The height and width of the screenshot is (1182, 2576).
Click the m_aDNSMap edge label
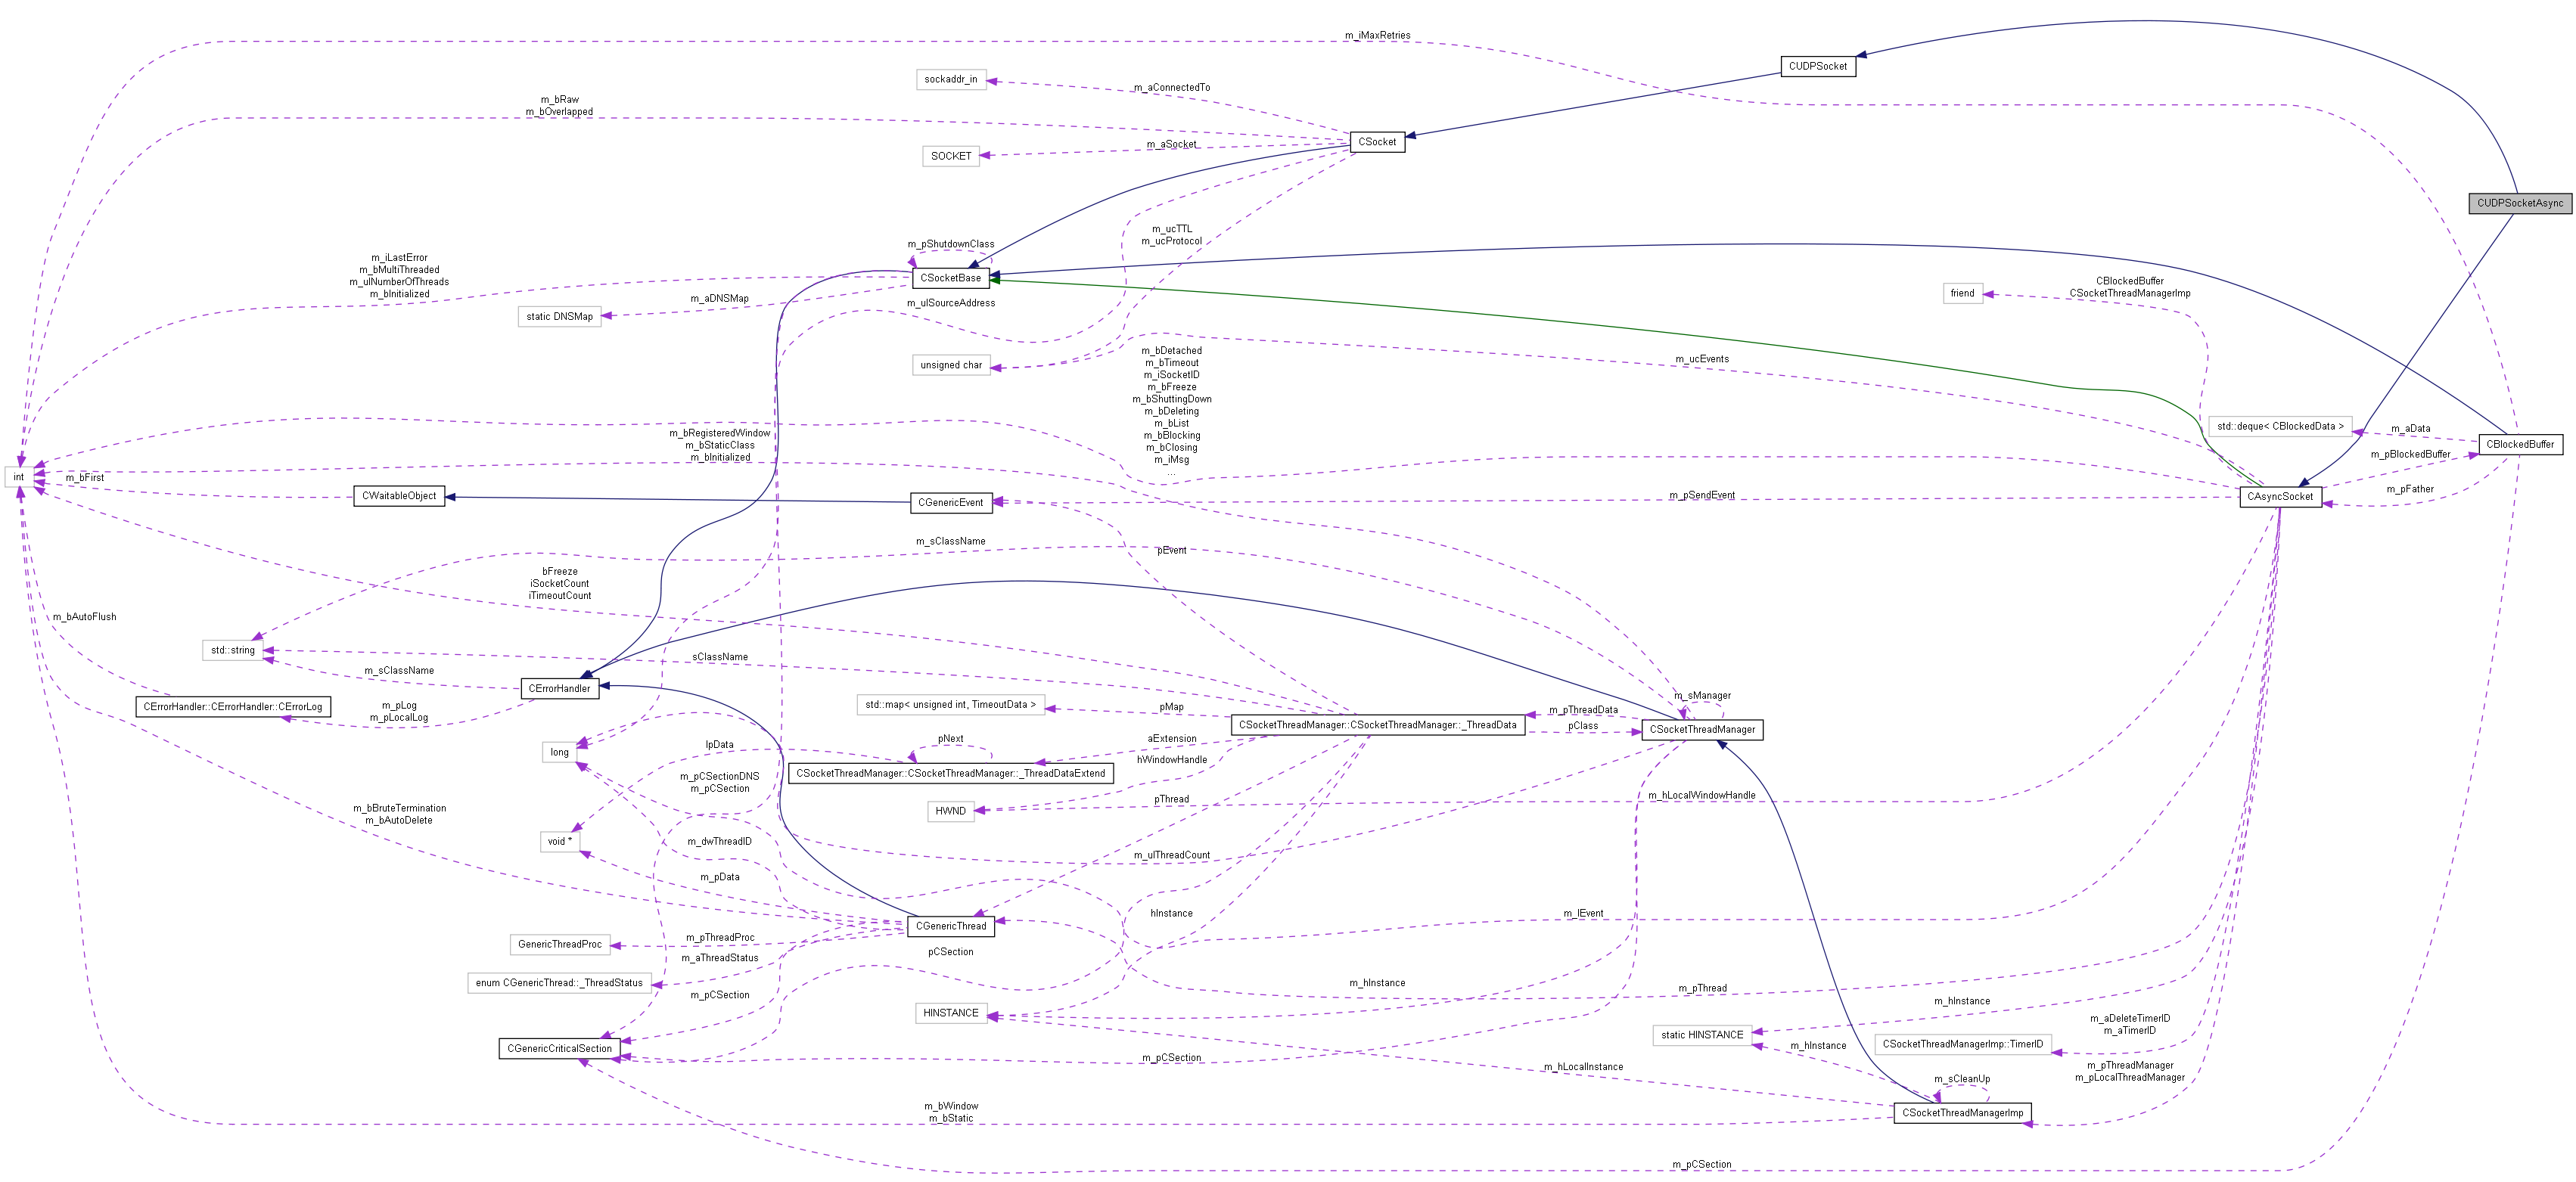[x=719, y=299]
